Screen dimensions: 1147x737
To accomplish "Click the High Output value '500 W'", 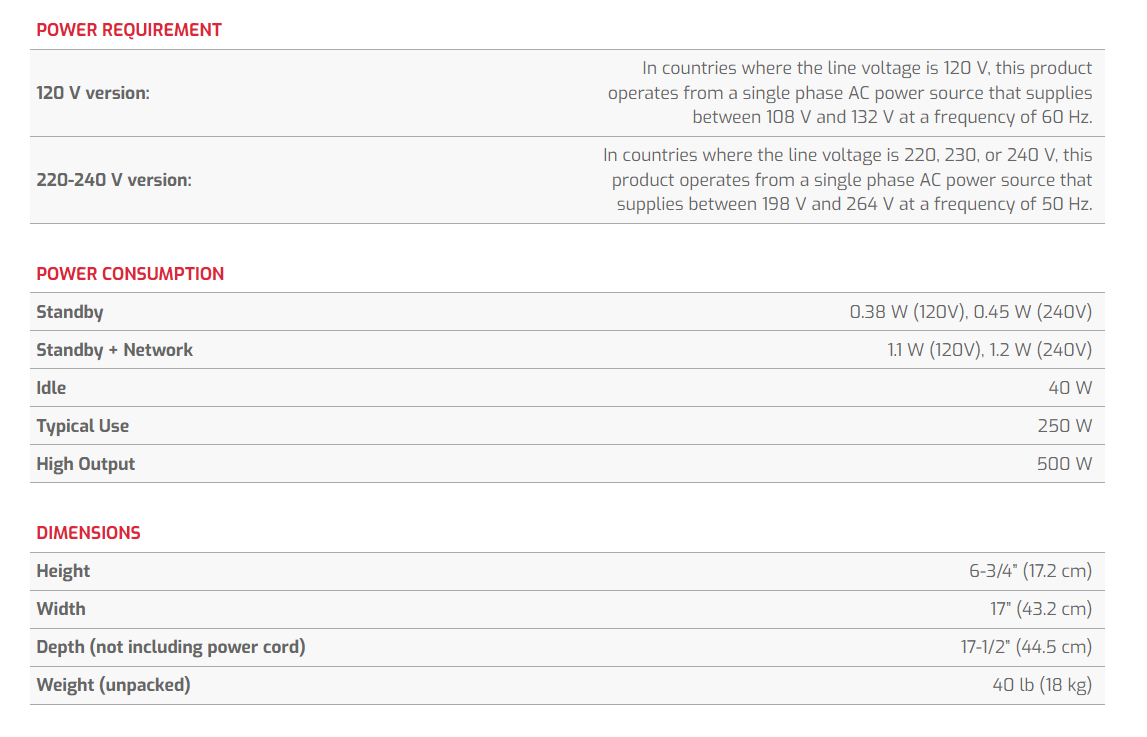I will coord(1064,464).
